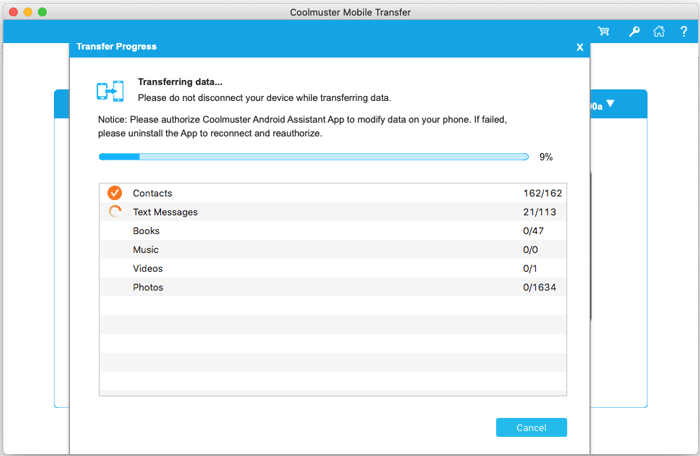Click the Transfer Progress dialog title
Image resolution: width=700 pixels, height=456 pixels.
click(116, 46)
